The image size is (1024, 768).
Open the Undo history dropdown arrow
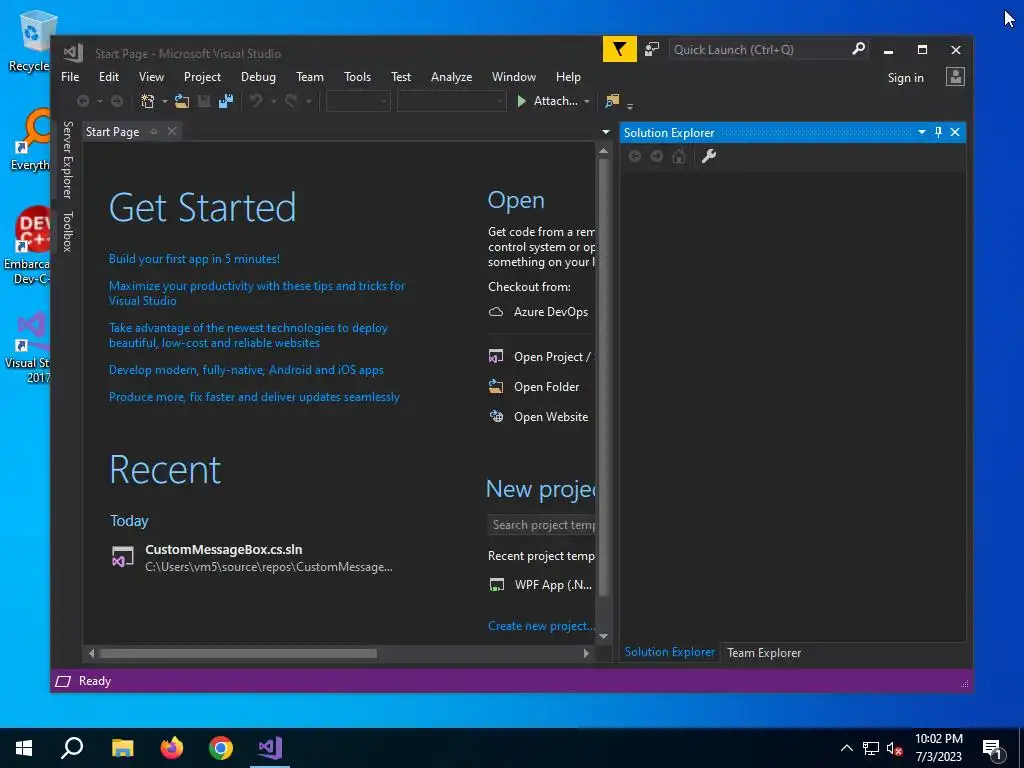273,101
